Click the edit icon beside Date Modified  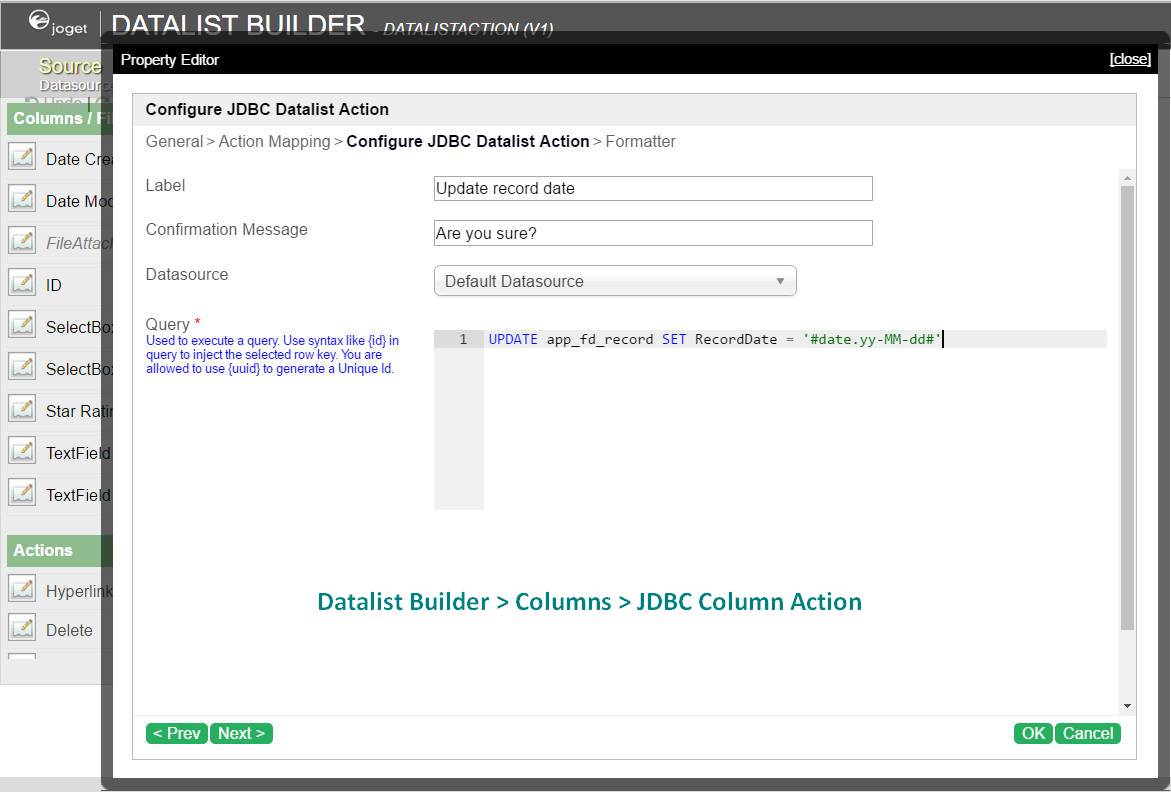22,199
